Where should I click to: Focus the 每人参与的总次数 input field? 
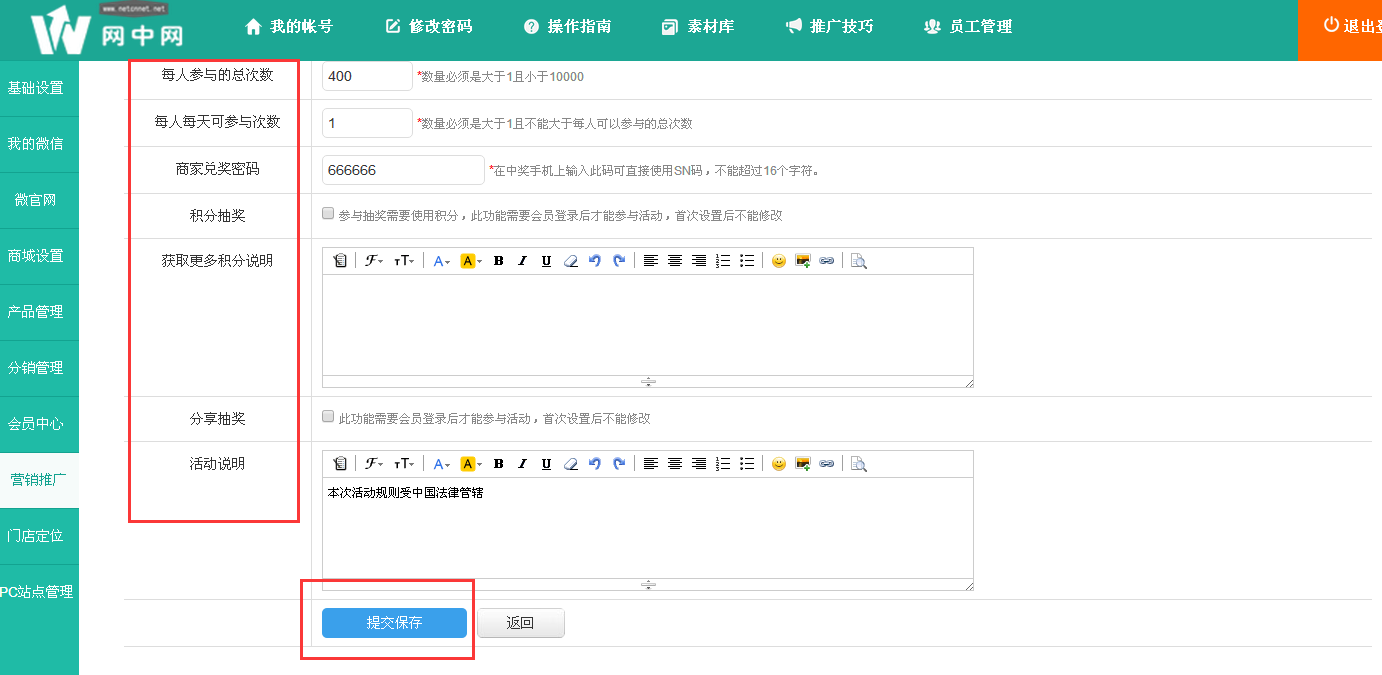[367, 76]
